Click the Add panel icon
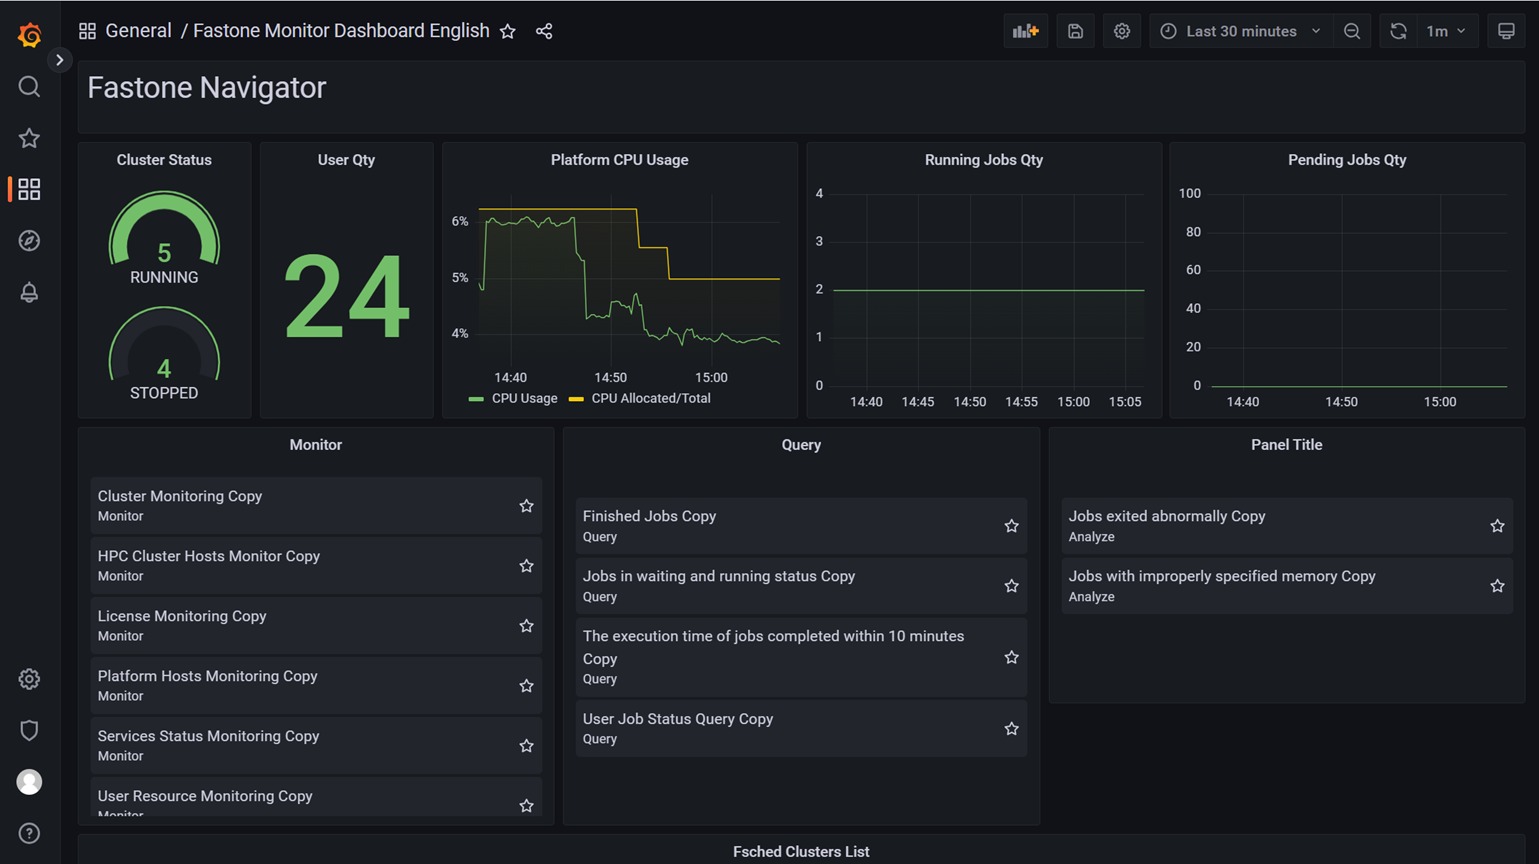 1025,31
